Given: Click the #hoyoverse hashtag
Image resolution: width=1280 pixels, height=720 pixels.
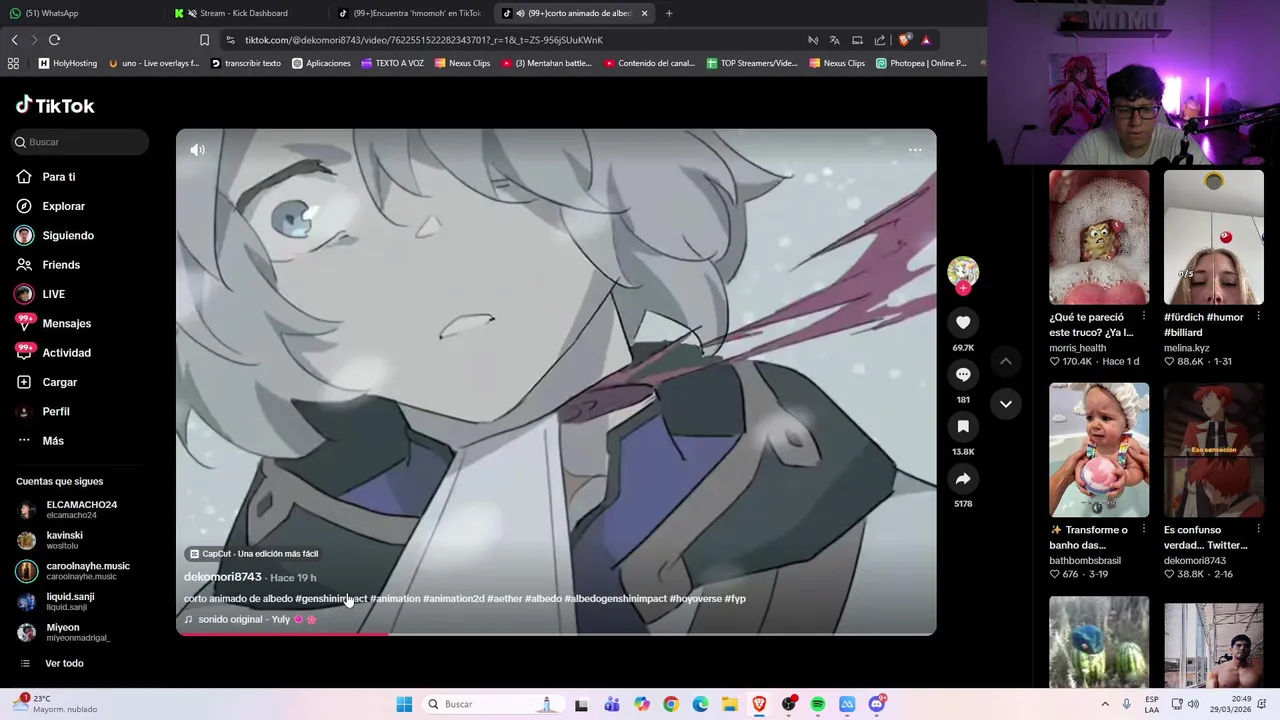Looking at the screenshot, I should coord(695,599).
